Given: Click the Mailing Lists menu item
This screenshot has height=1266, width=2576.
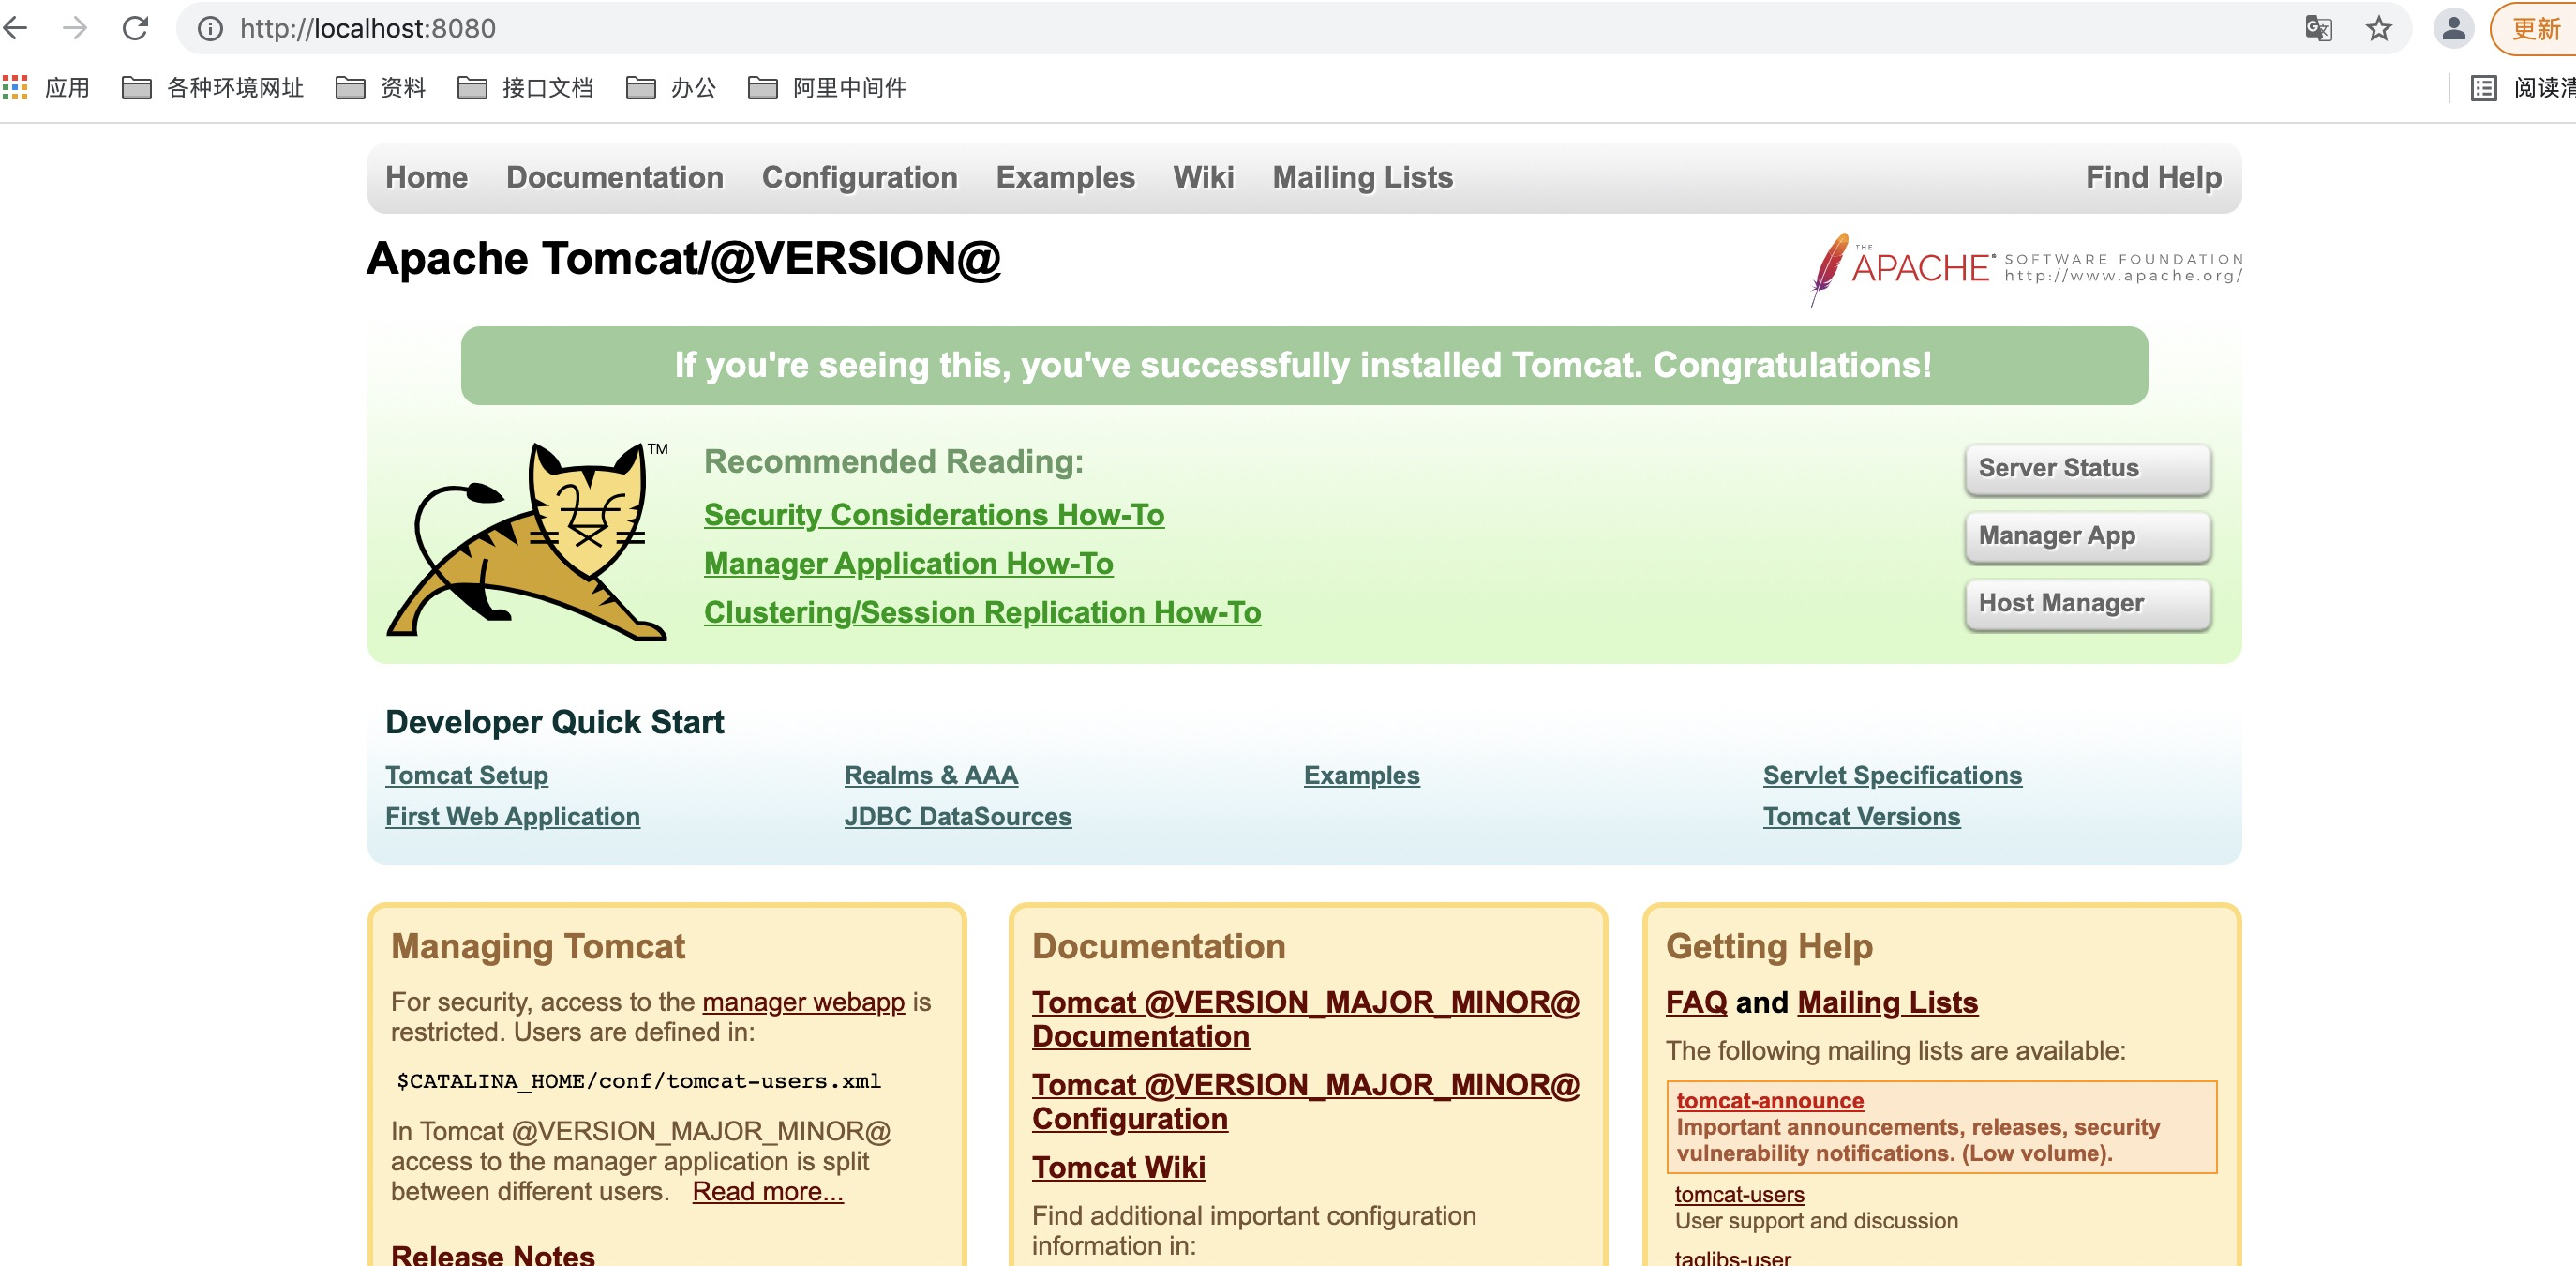Looking at the screenshot, I should click(x=1360, y=176).
